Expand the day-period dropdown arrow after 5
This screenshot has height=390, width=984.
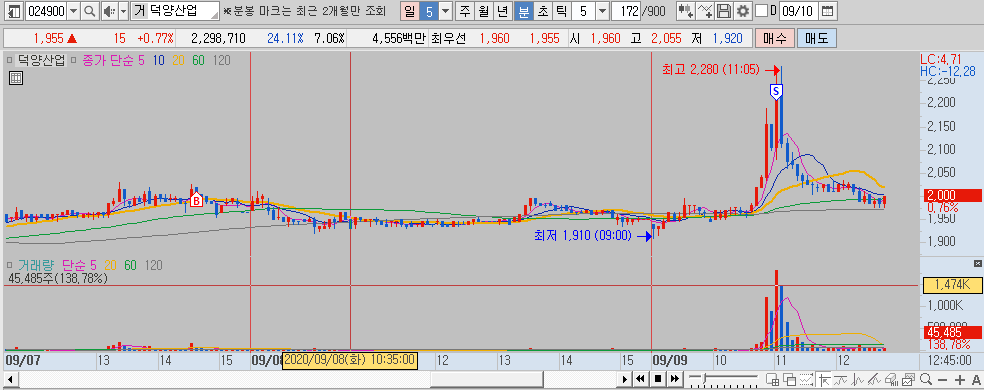(445, 11)
